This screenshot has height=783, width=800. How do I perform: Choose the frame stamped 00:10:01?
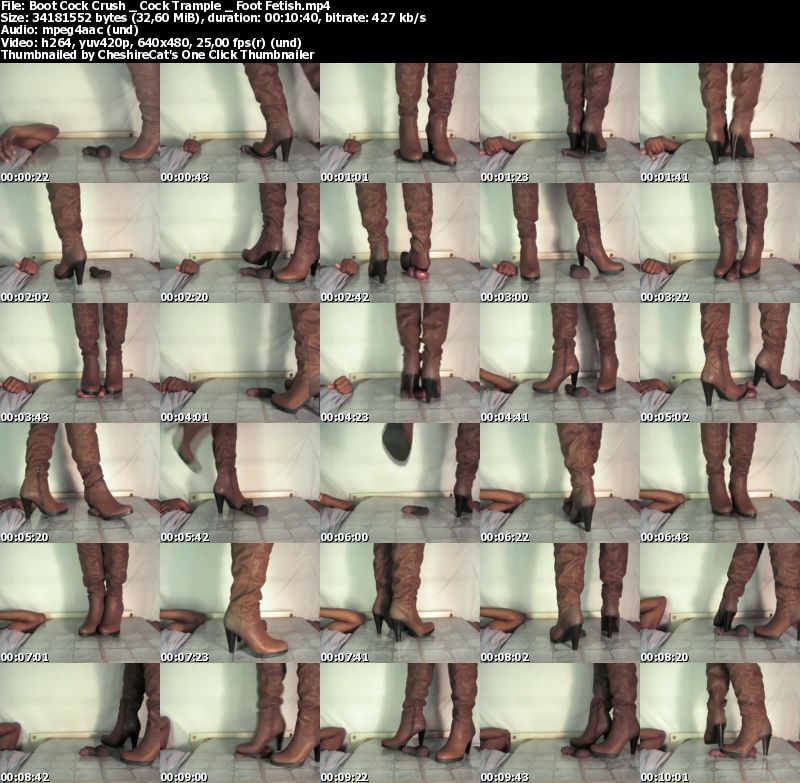pyautogui.click(x=720, y=723)
